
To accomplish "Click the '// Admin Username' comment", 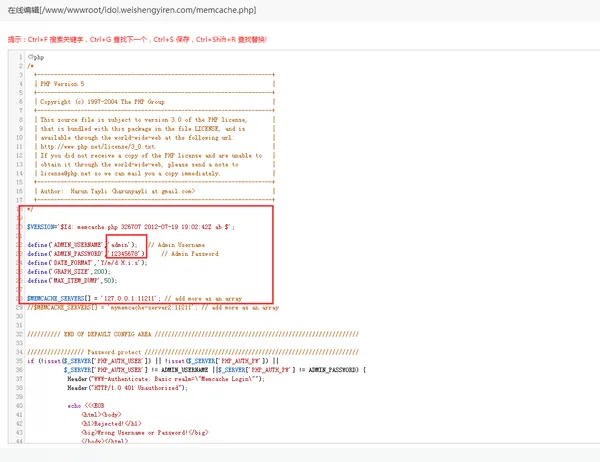I will click(177, 245).
